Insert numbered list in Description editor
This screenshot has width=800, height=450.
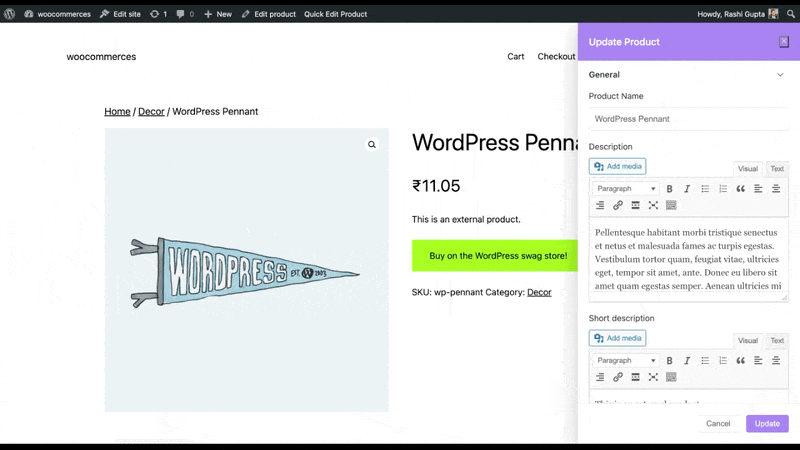(x=722, y=189)
